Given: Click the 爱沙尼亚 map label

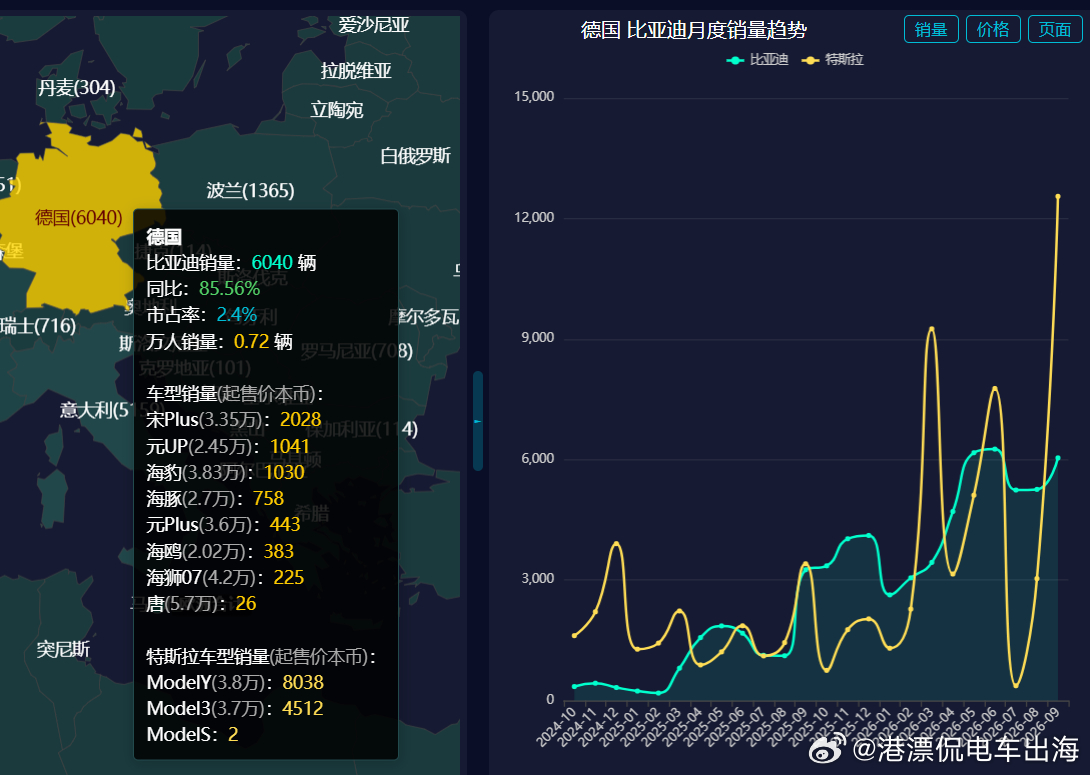Looking at the screenshot, I should [373, 26].
